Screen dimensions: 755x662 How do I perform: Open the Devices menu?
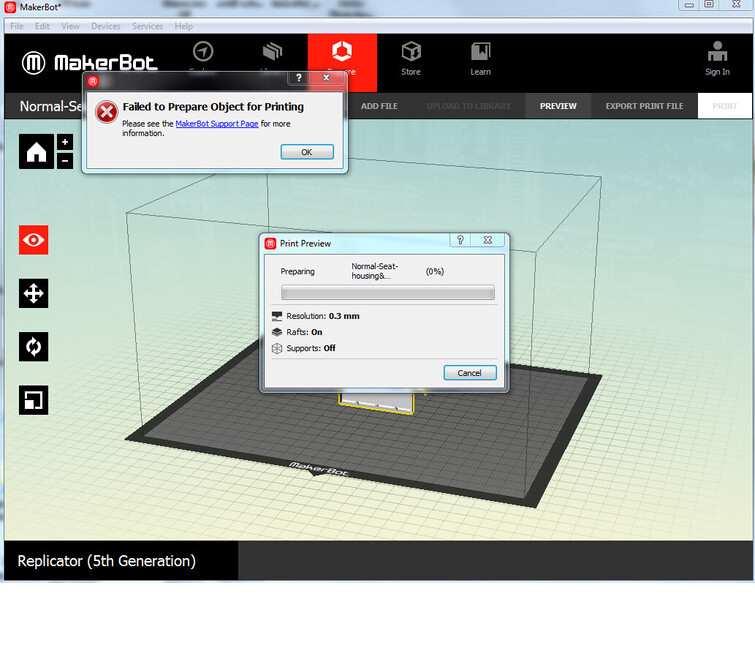(106, 26)
